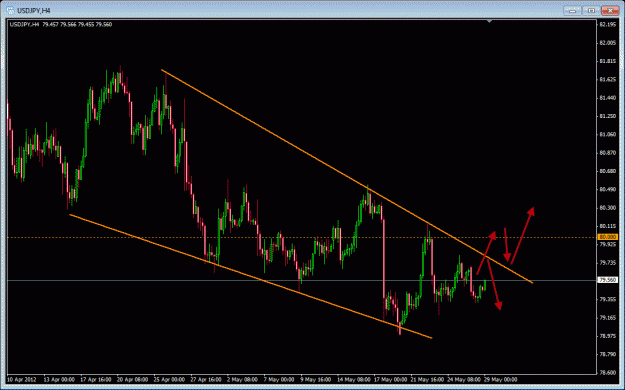This screenshot has width=625, height=390.
Task: Click the 79.165 price scale value
Action: (x=608, y=317)
